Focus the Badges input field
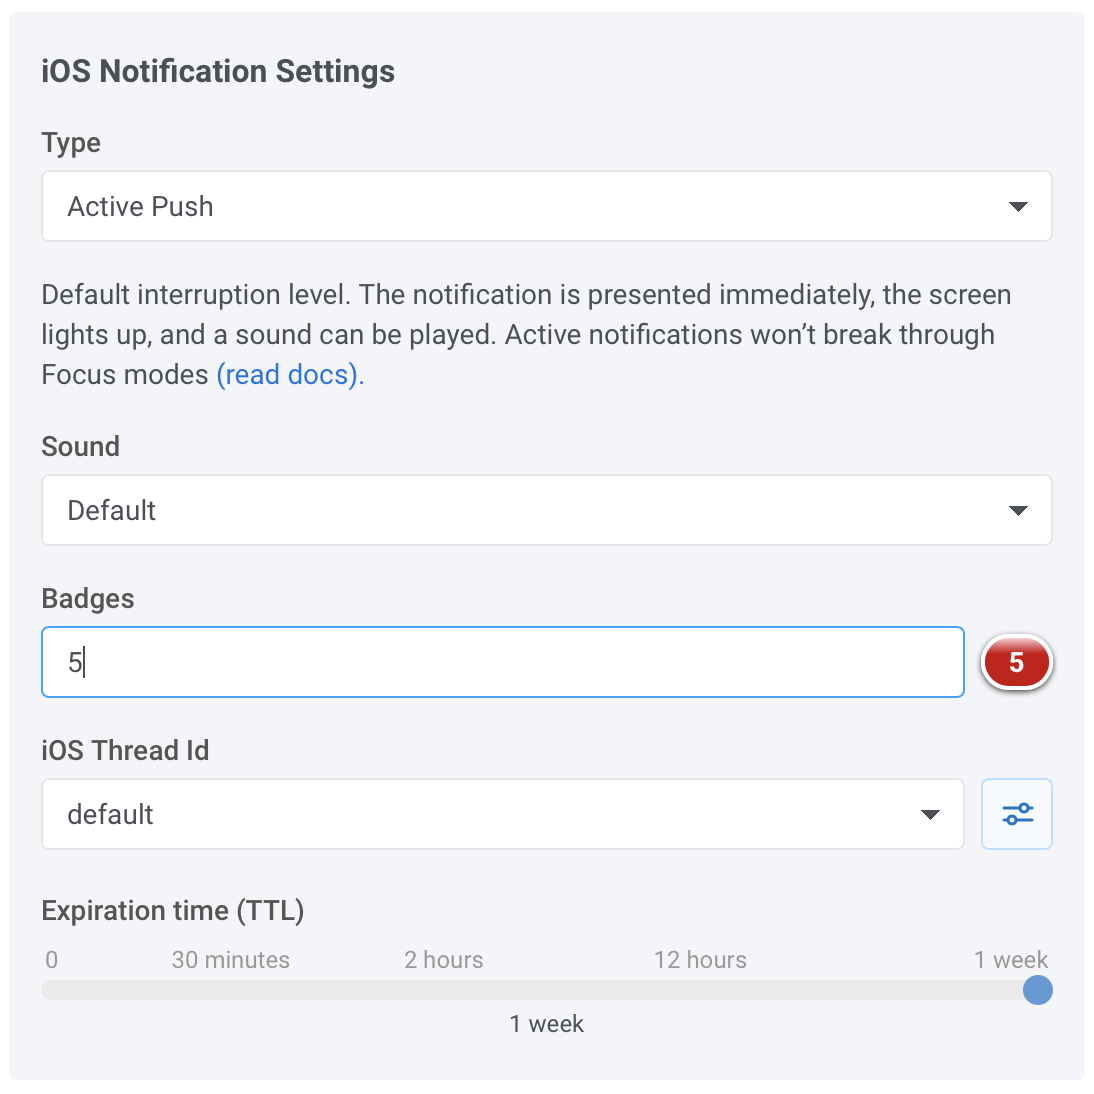This screenshot has width=1094, height=1094. pos(502,662)
